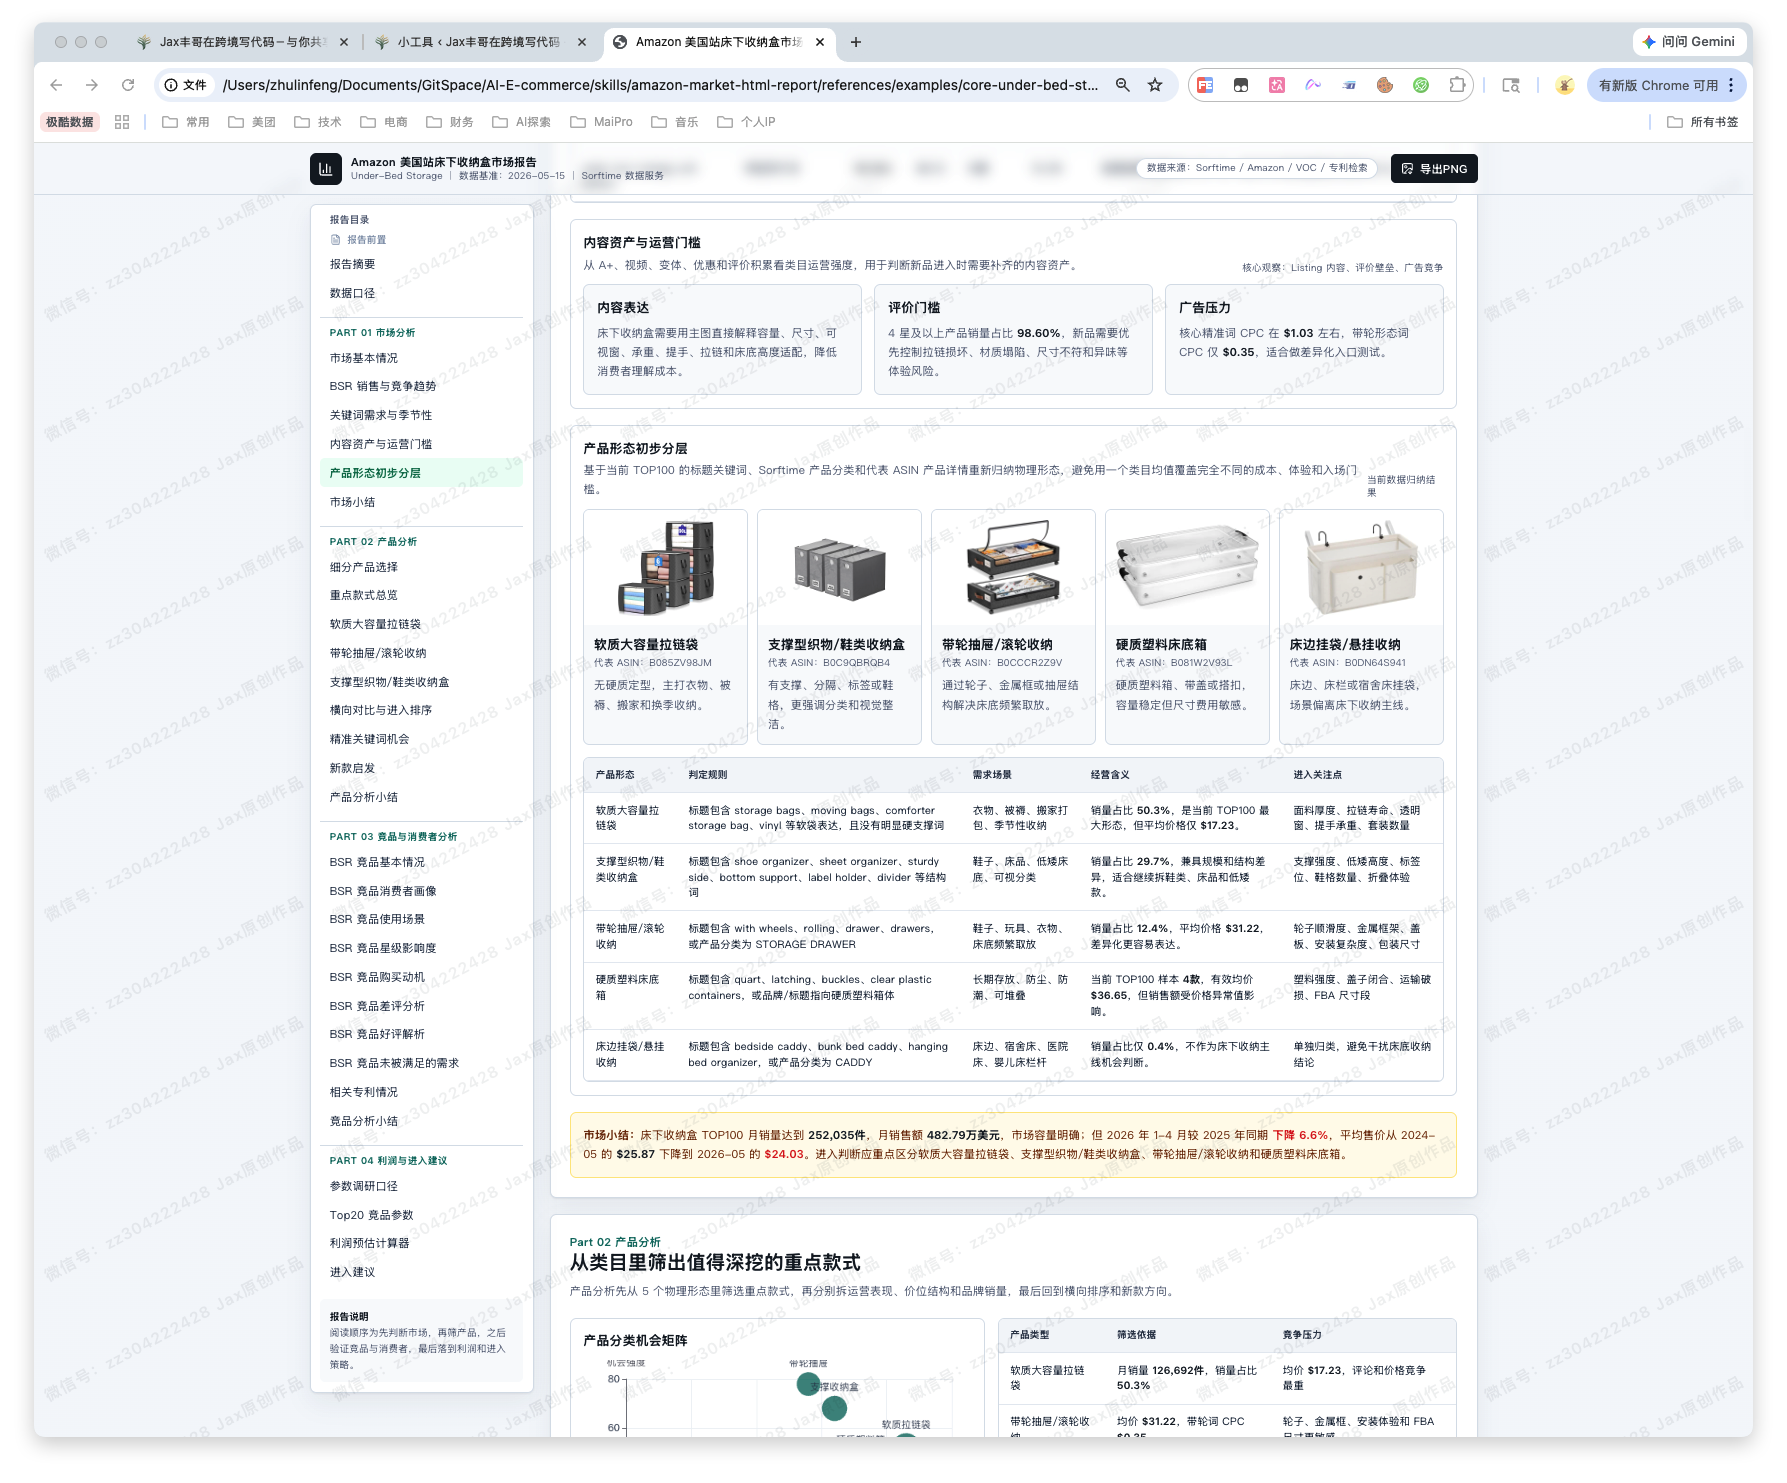Image resolution: width=1787 pixels, height=1483 pixels.
Task: Open Chrome's three-dot menu
Action: [x=1731, y=85]
